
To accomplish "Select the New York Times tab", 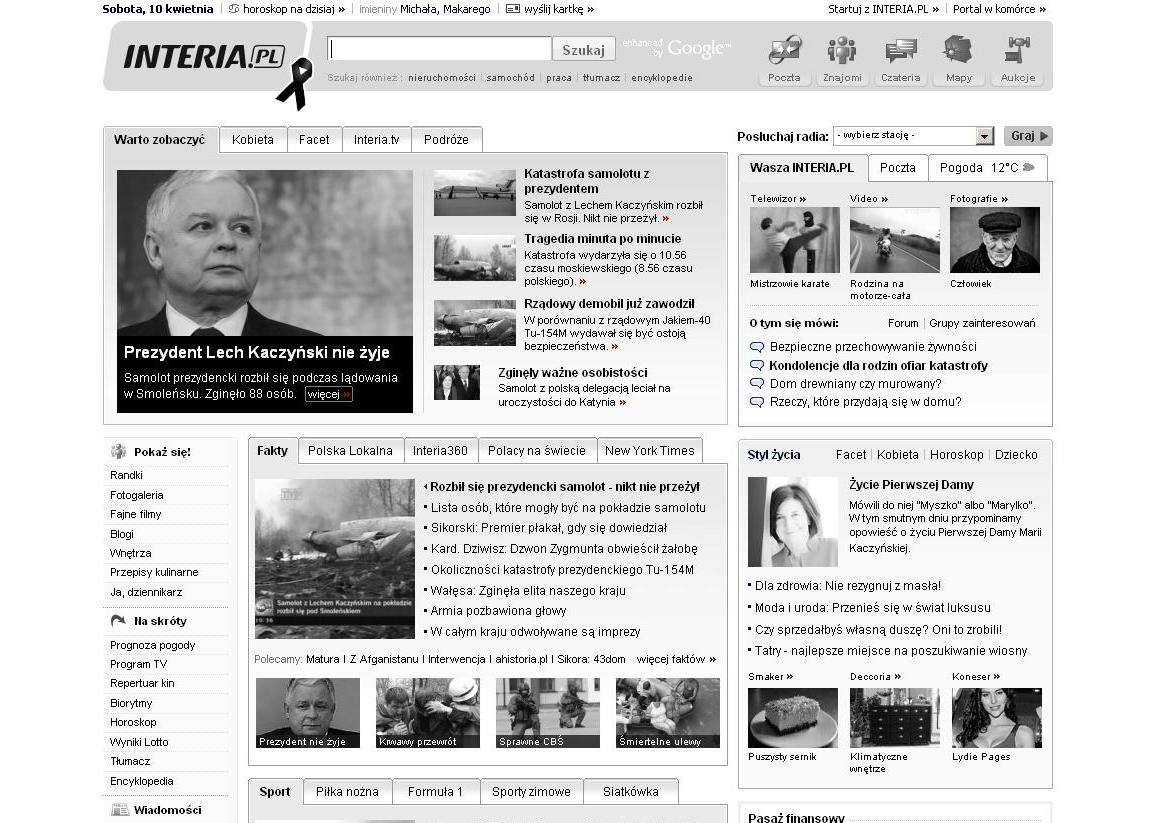I will pos(649,451).
